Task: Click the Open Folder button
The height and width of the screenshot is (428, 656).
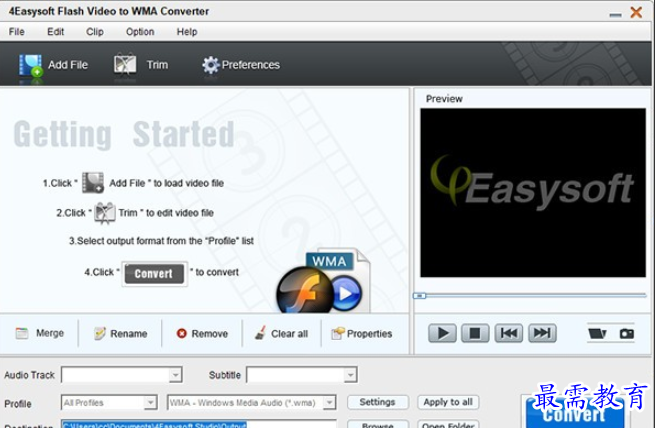Action: point(448,424)
